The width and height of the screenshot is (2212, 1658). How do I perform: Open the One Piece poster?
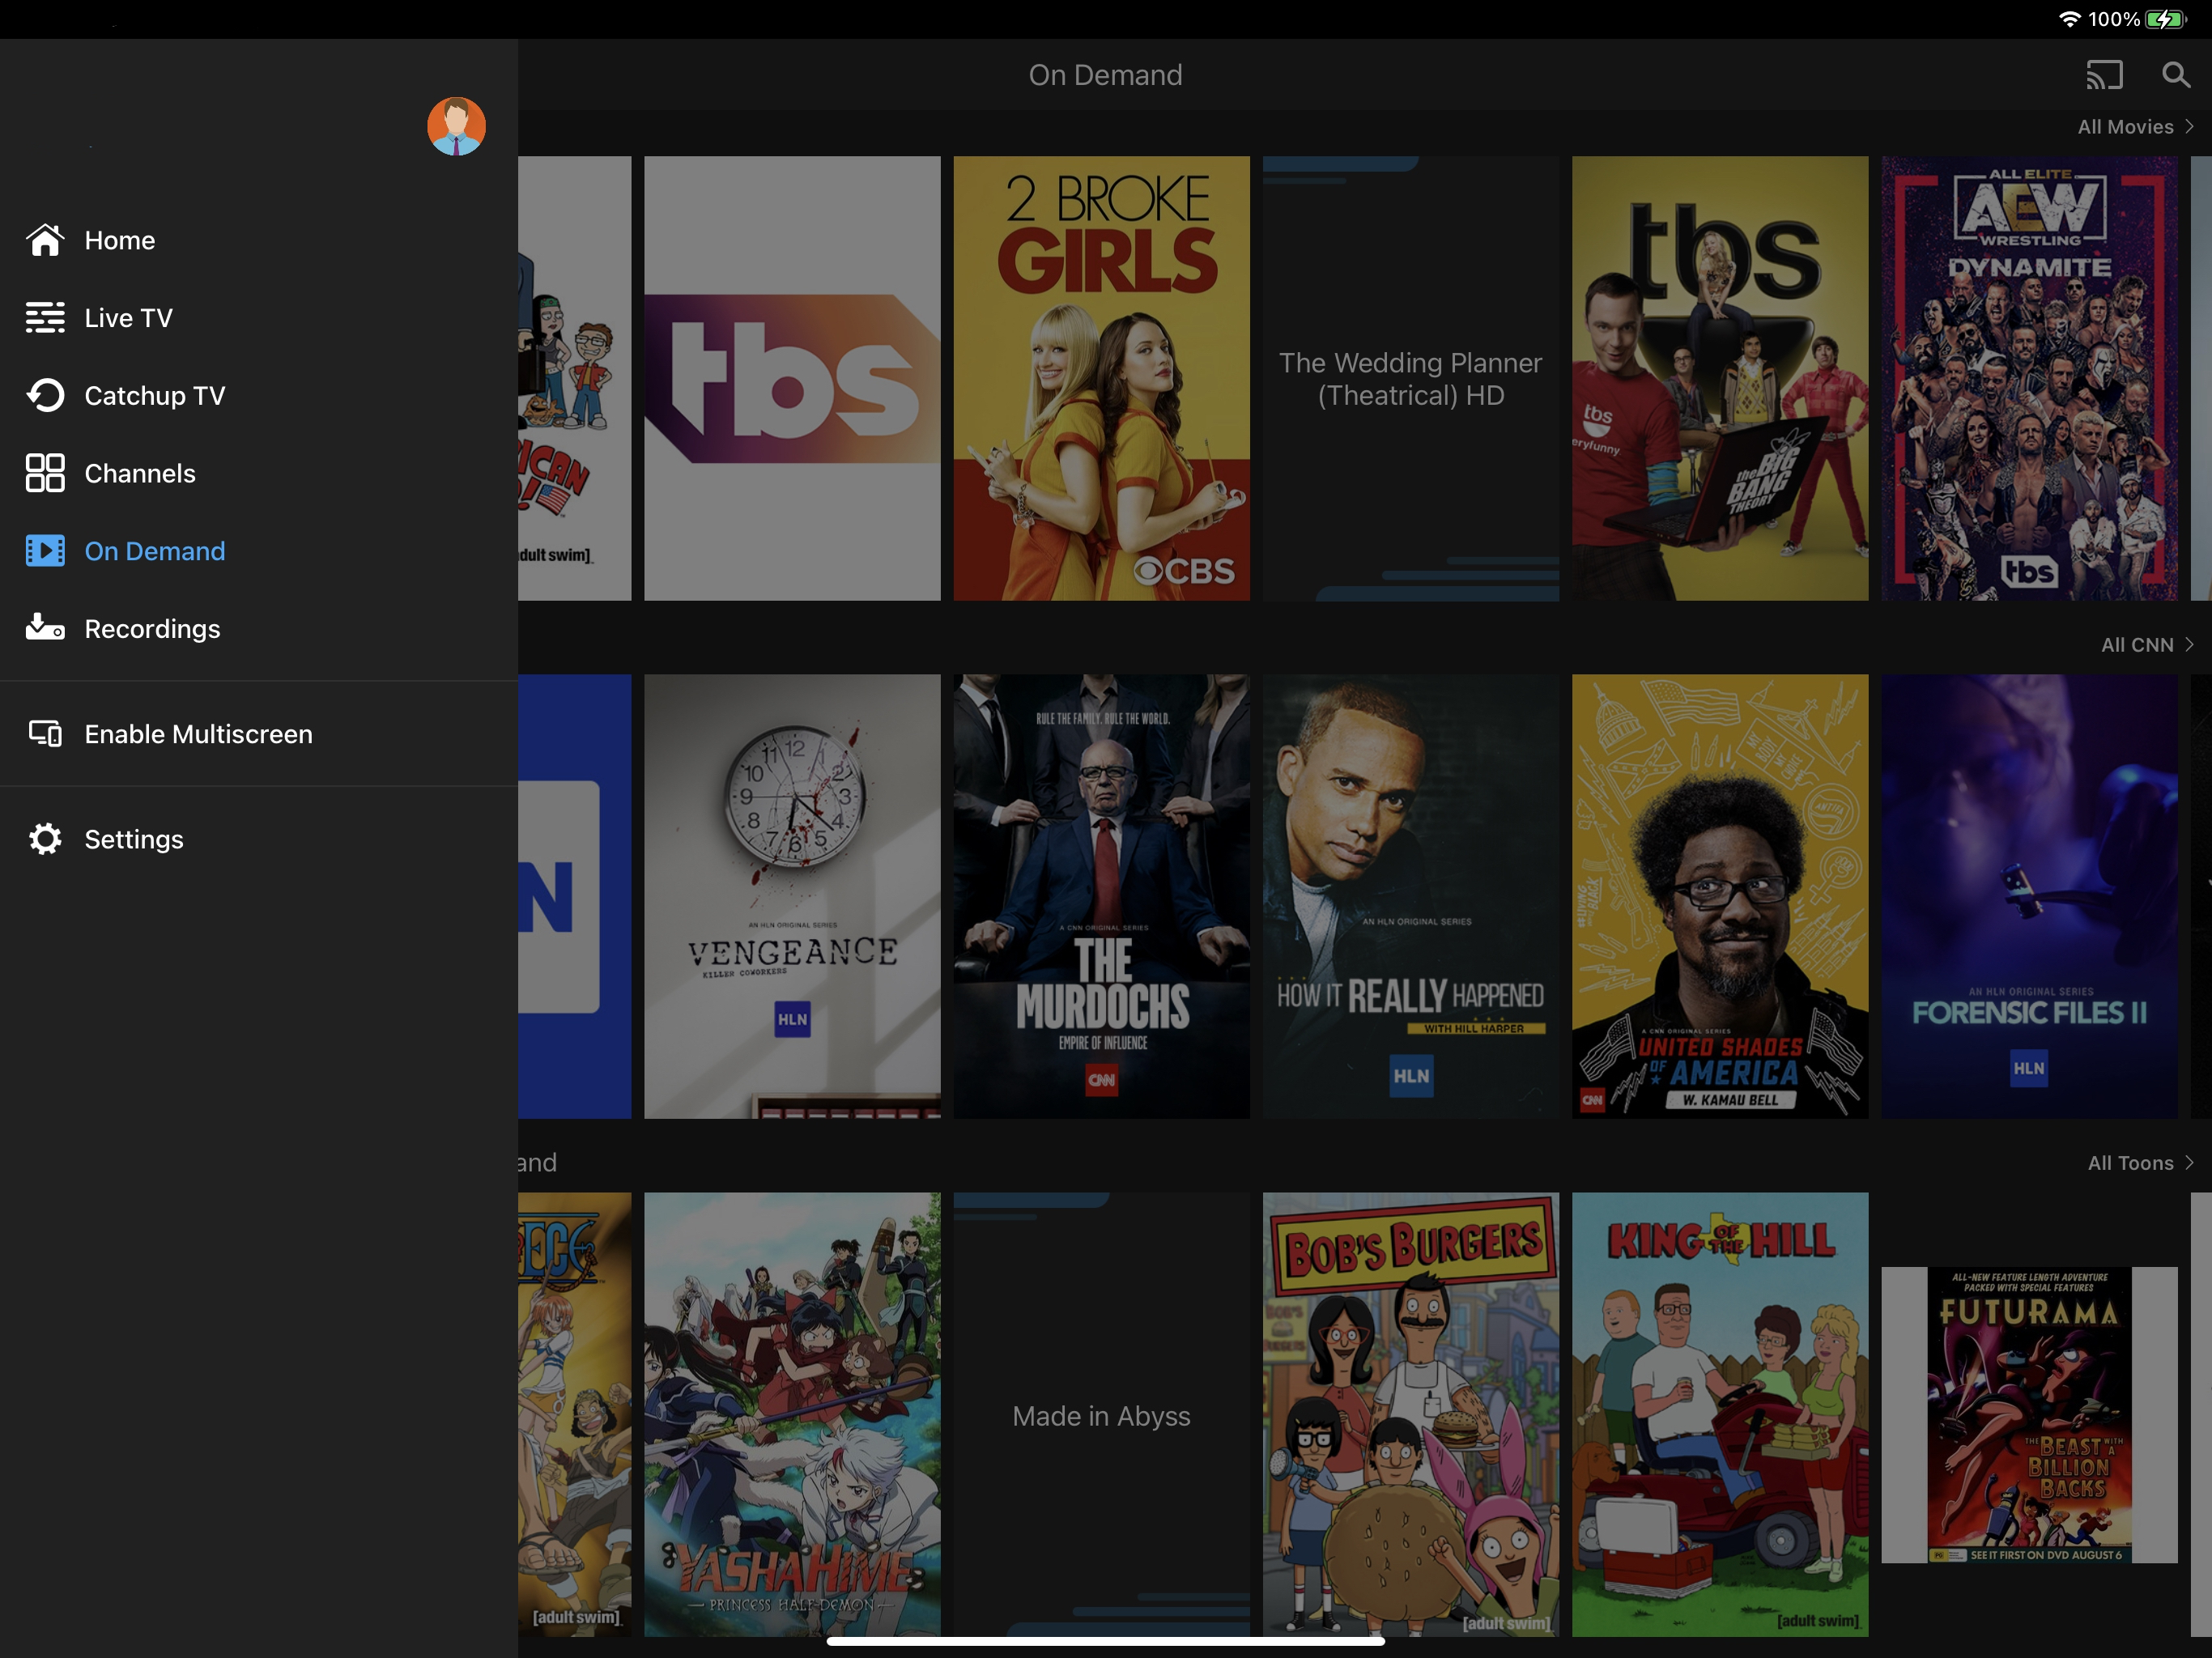575,1414
